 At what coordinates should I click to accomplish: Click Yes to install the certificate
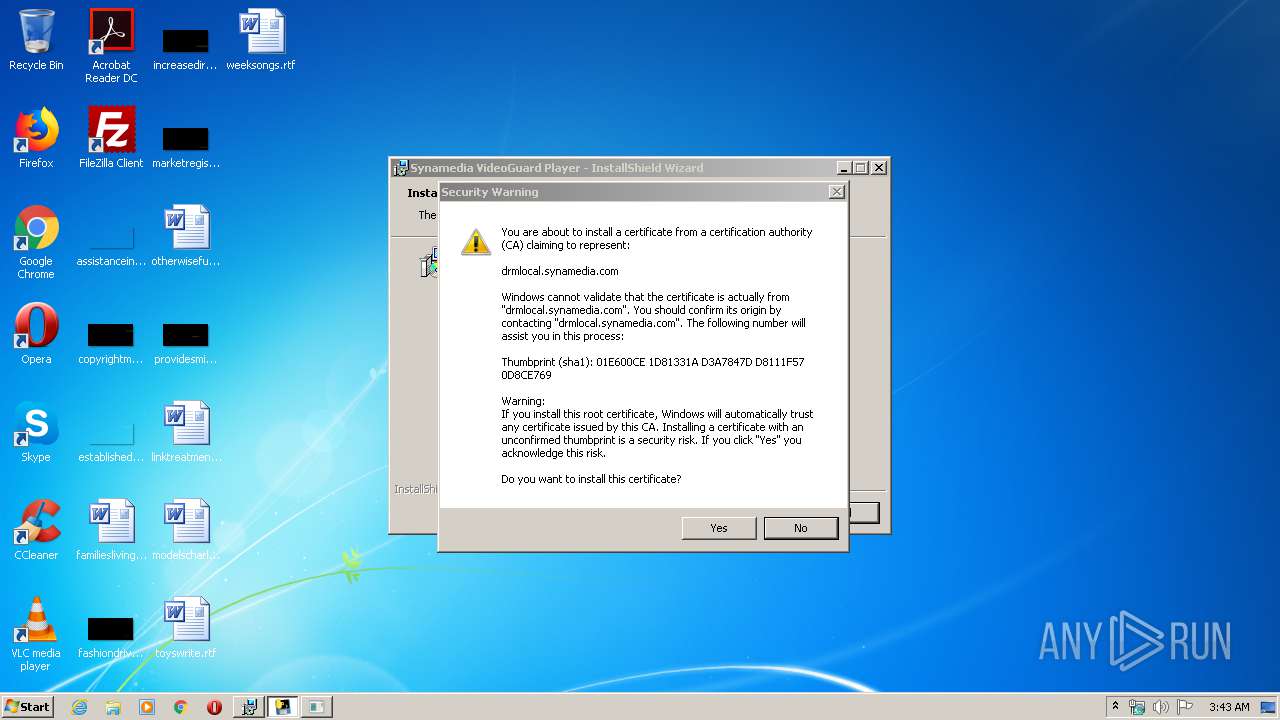719,528
